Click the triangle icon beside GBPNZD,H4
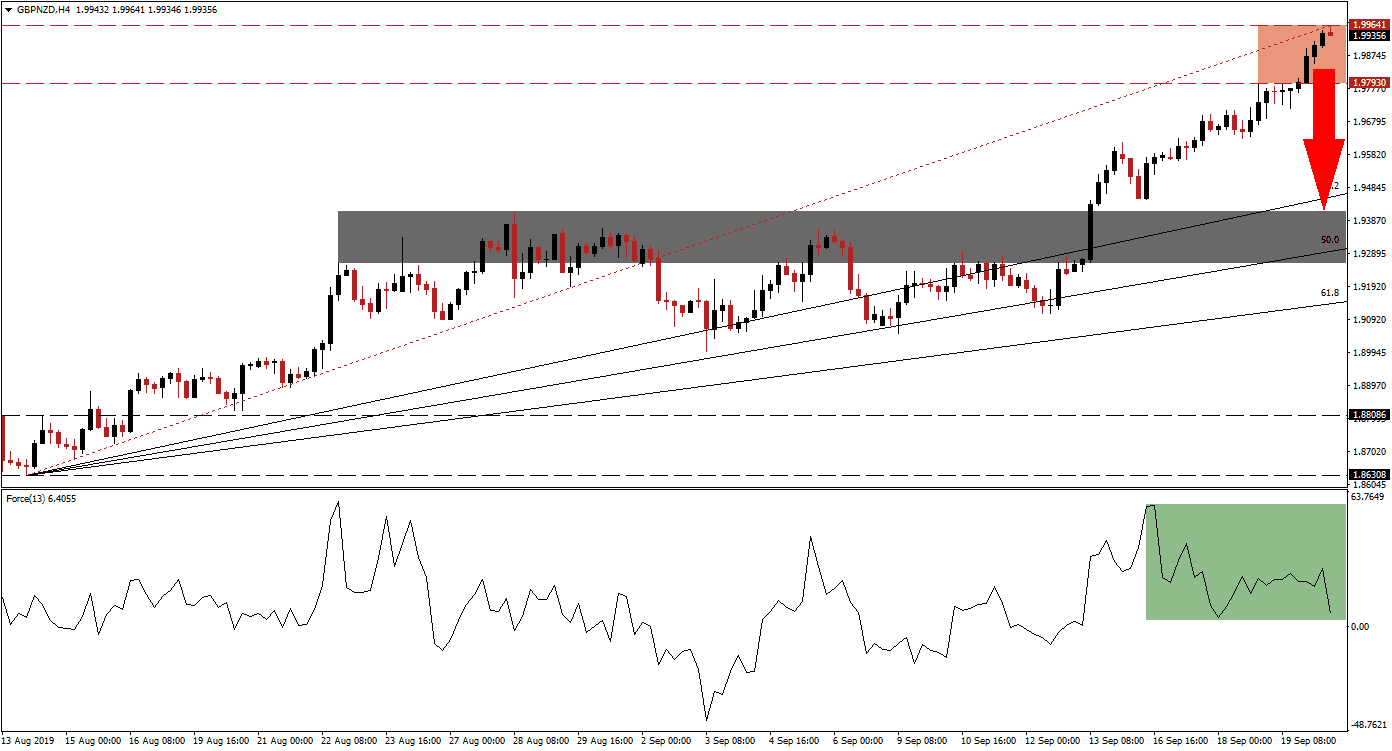1392x751 pixels. click(x=8, y=9)
